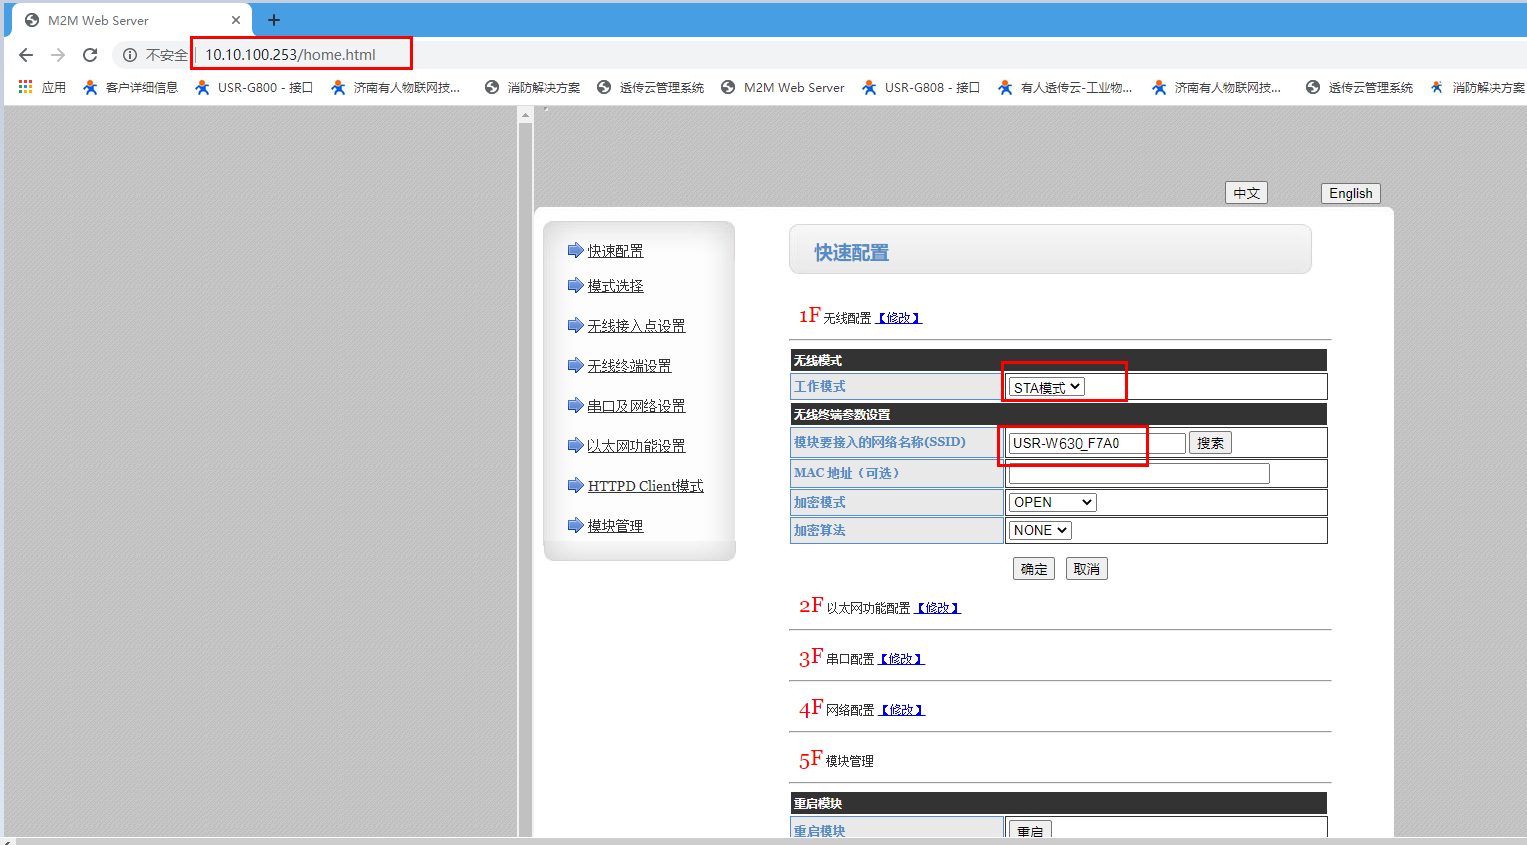This screenshot has height=845, width=1527.
Task: Open the USR-G800 接口 bookmark
Action: click(254, 88)
